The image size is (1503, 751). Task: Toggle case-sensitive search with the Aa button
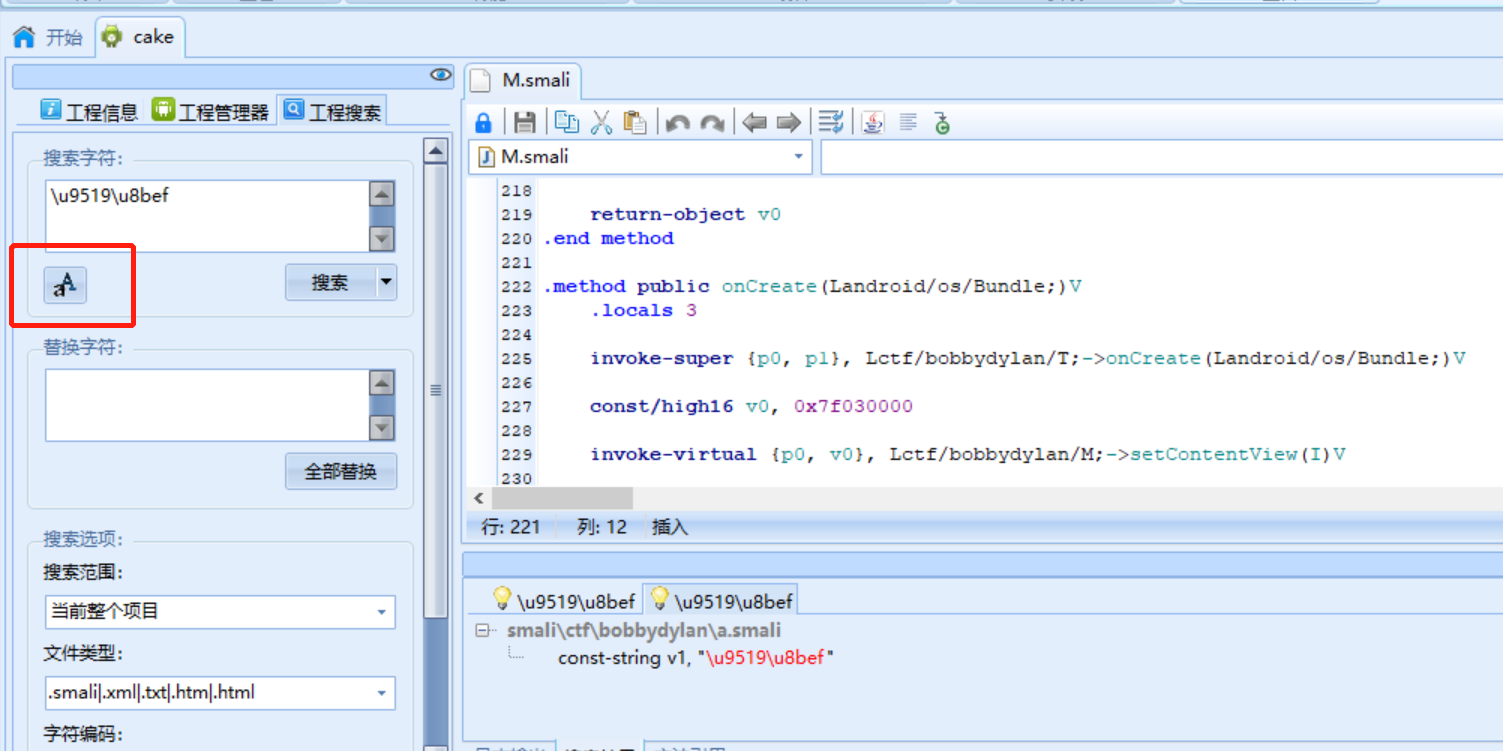[65, 285]
